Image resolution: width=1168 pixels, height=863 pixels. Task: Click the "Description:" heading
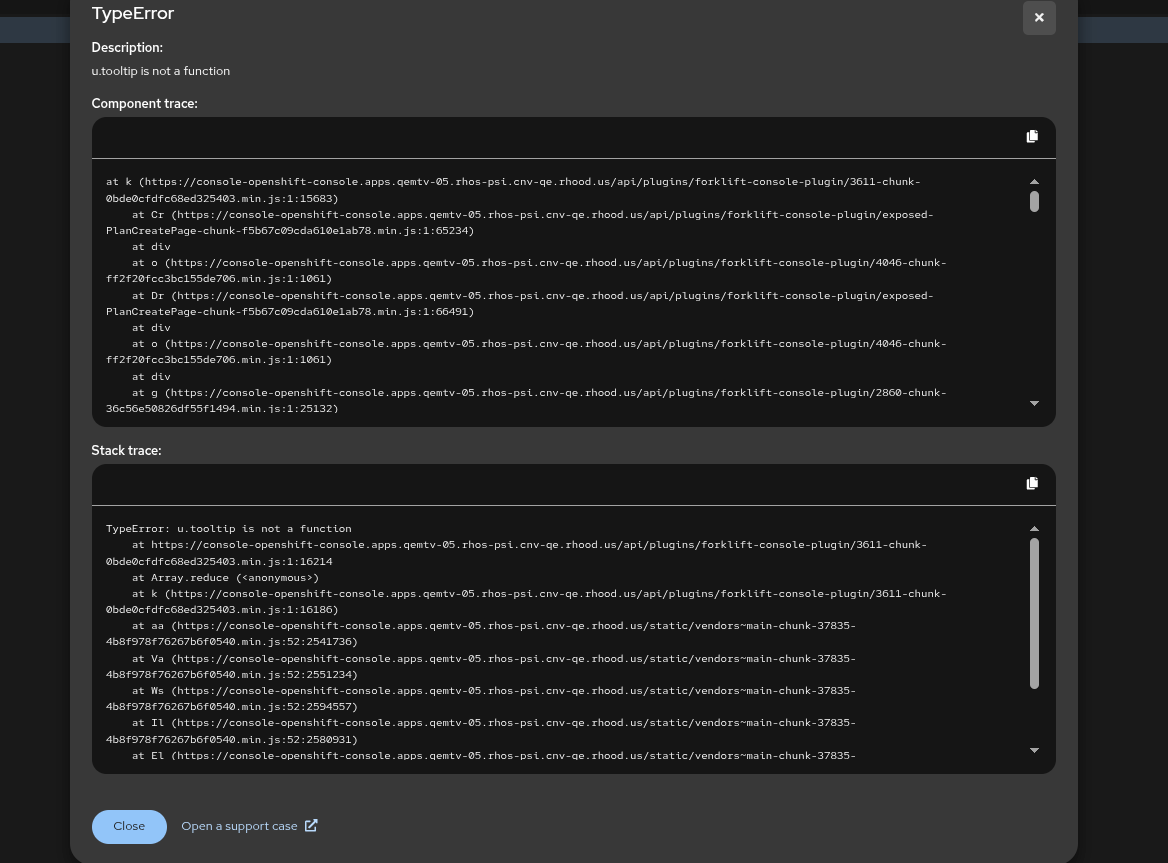click(127, 48)
